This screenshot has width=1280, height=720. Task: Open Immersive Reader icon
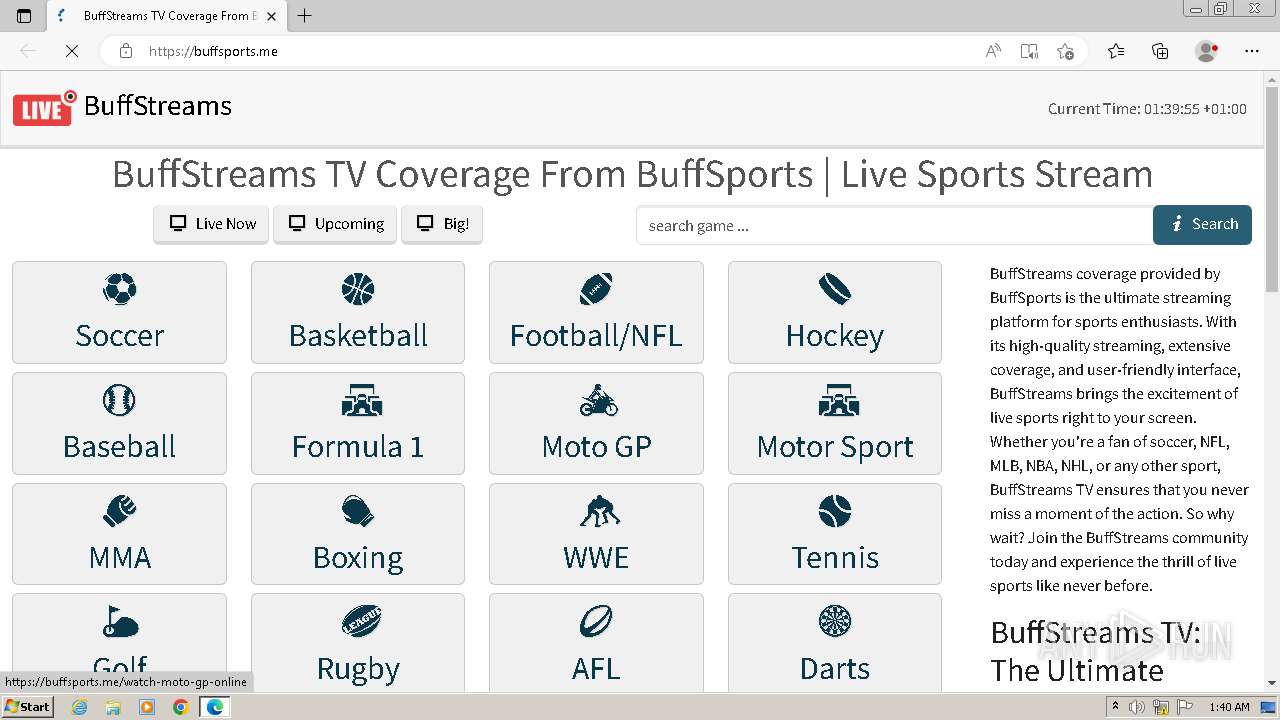pyautogui.click(x=1029, y=51)
